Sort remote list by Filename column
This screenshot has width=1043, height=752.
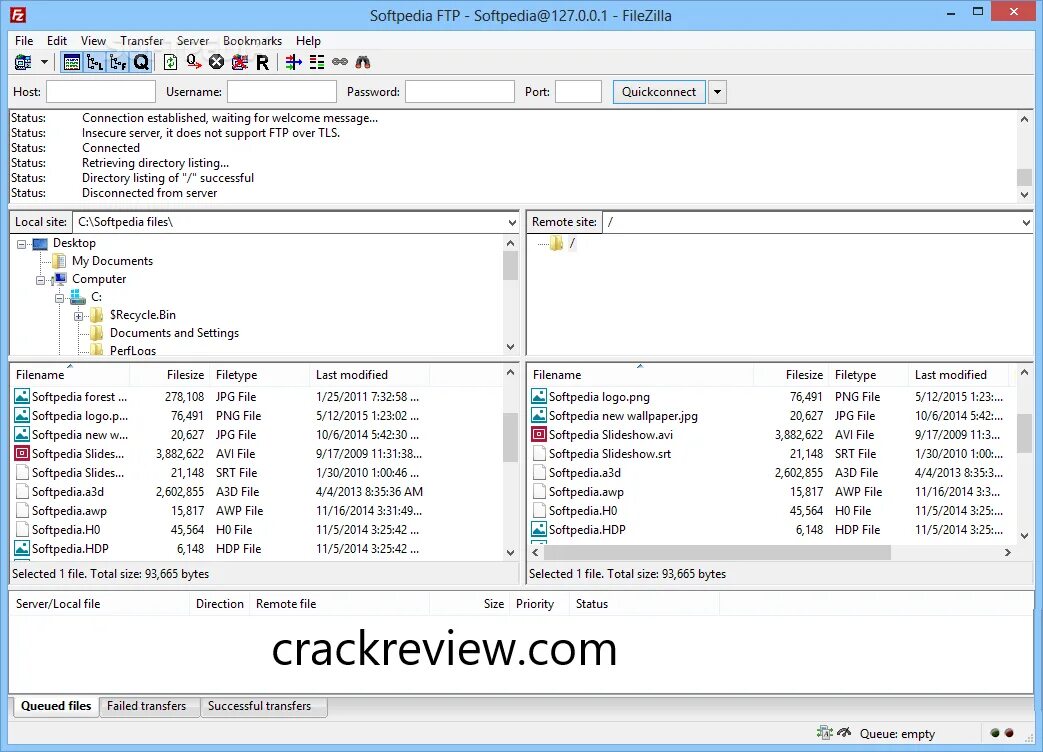(640, 375)
